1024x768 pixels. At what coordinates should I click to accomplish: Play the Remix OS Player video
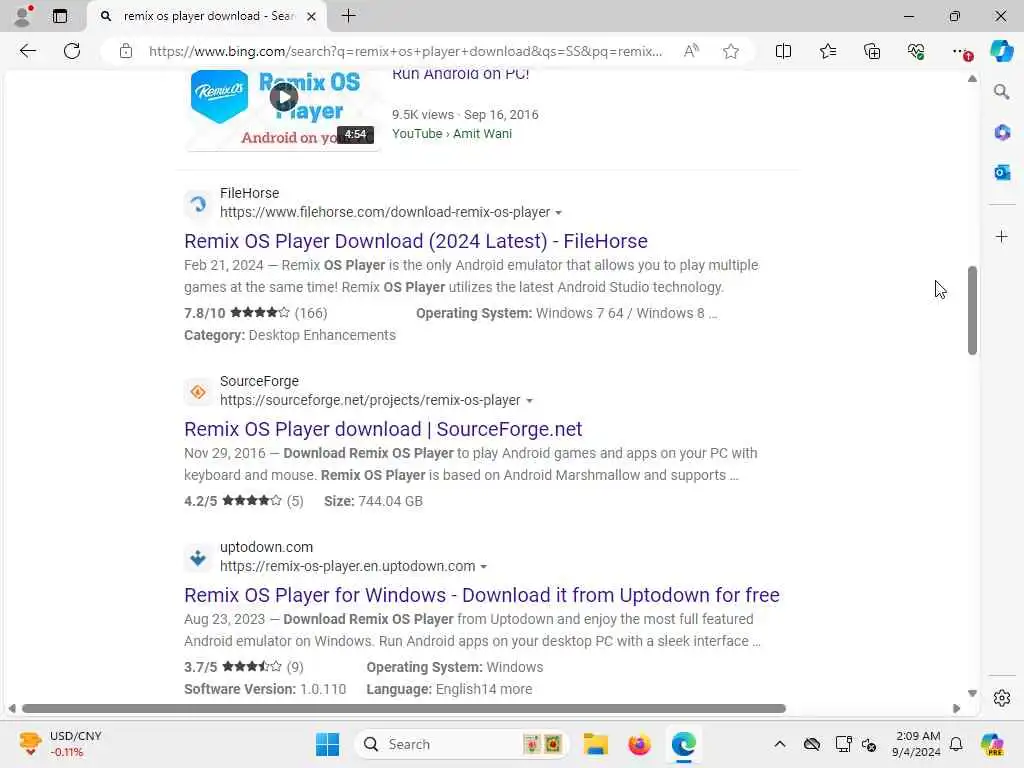tap(283, 98)
